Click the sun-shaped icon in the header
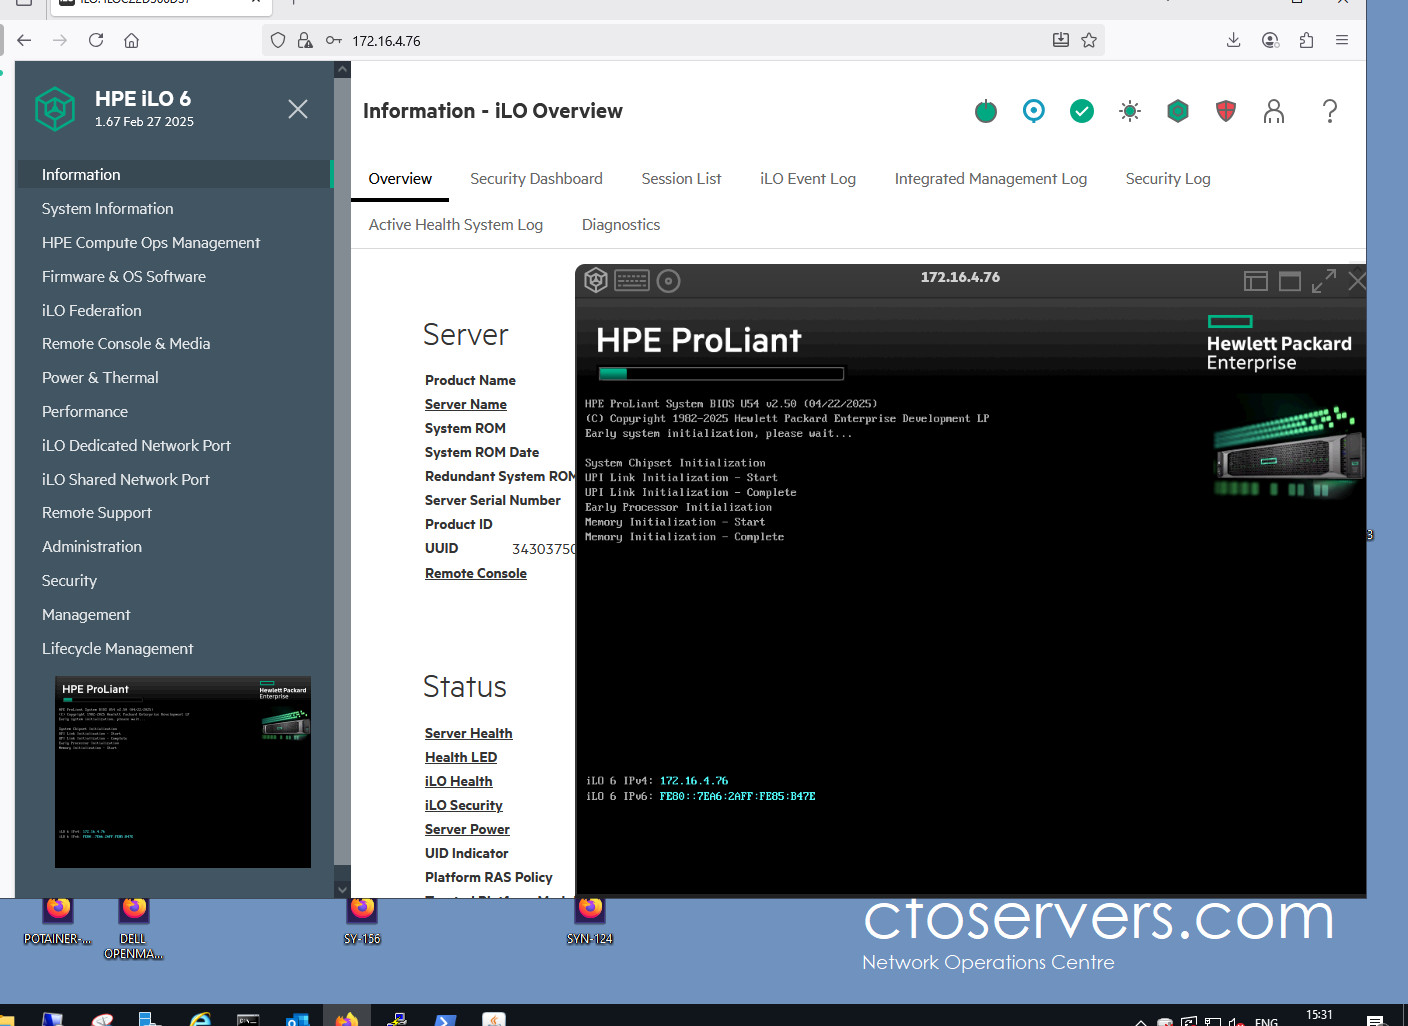1408x1026 pixels. tap(1130, 111)
